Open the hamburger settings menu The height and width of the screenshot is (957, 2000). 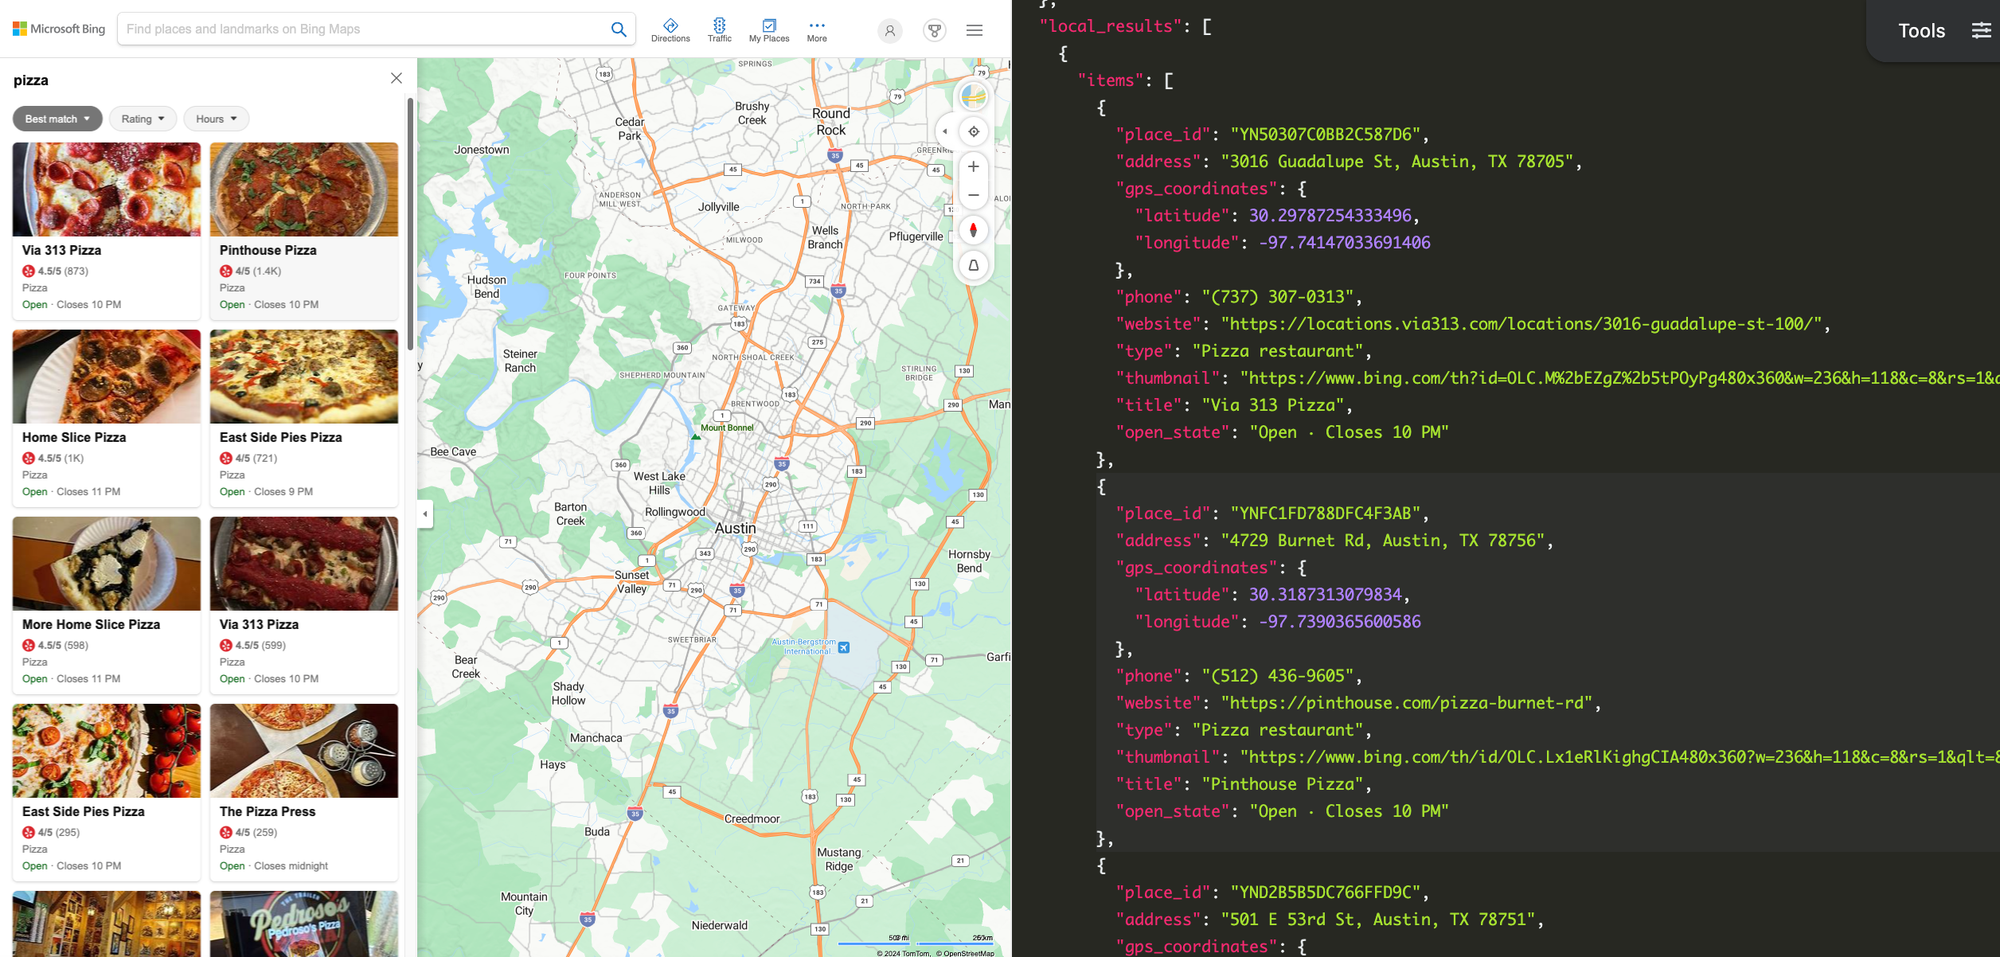(x=974, y=30)
